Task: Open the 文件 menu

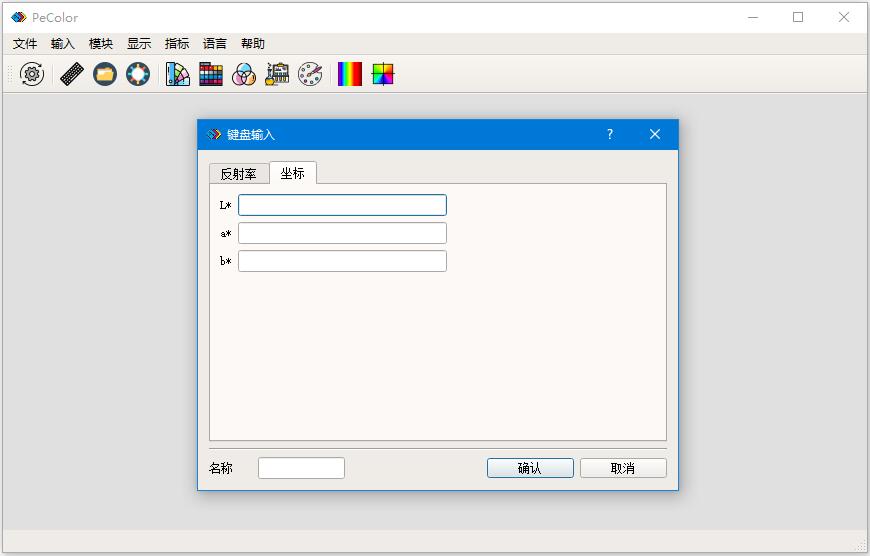Action: (x=25, y=43)
